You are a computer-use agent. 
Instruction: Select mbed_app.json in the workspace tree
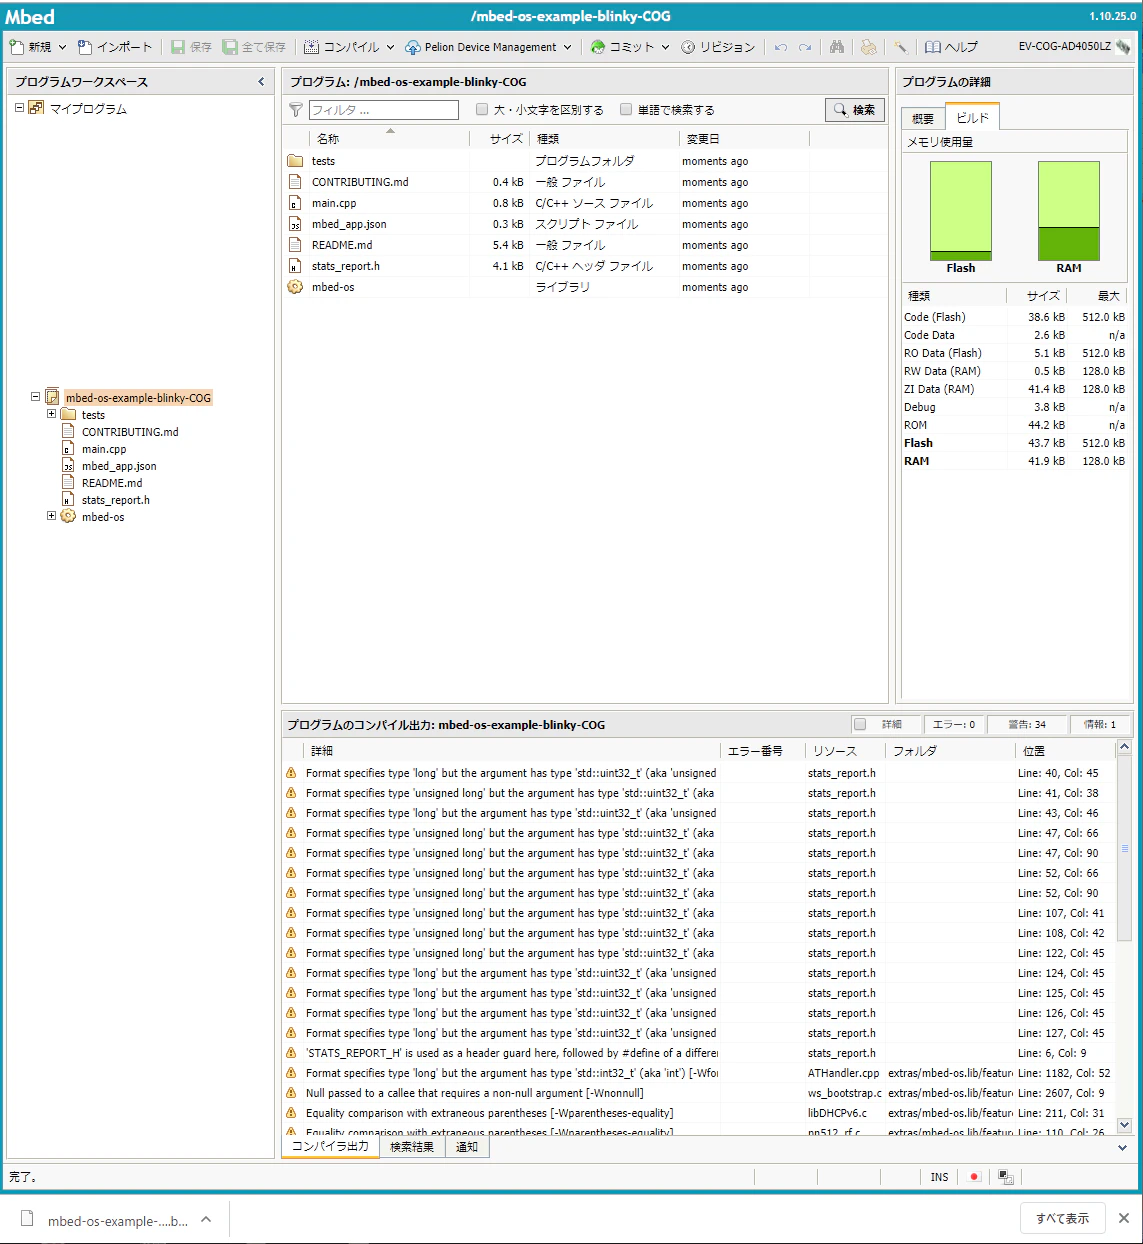(119, 466)
